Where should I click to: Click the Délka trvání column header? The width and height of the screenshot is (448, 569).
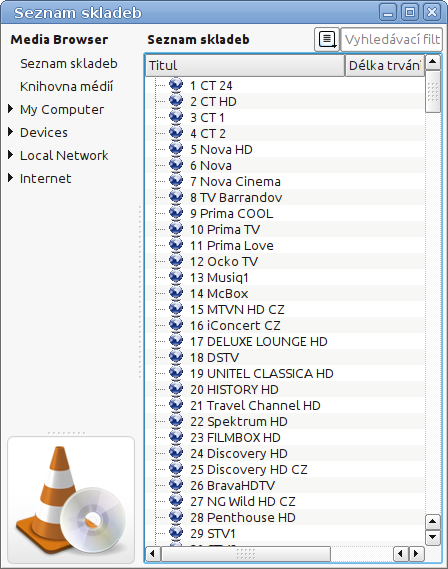pyautogui.click(x=385, y=66)
